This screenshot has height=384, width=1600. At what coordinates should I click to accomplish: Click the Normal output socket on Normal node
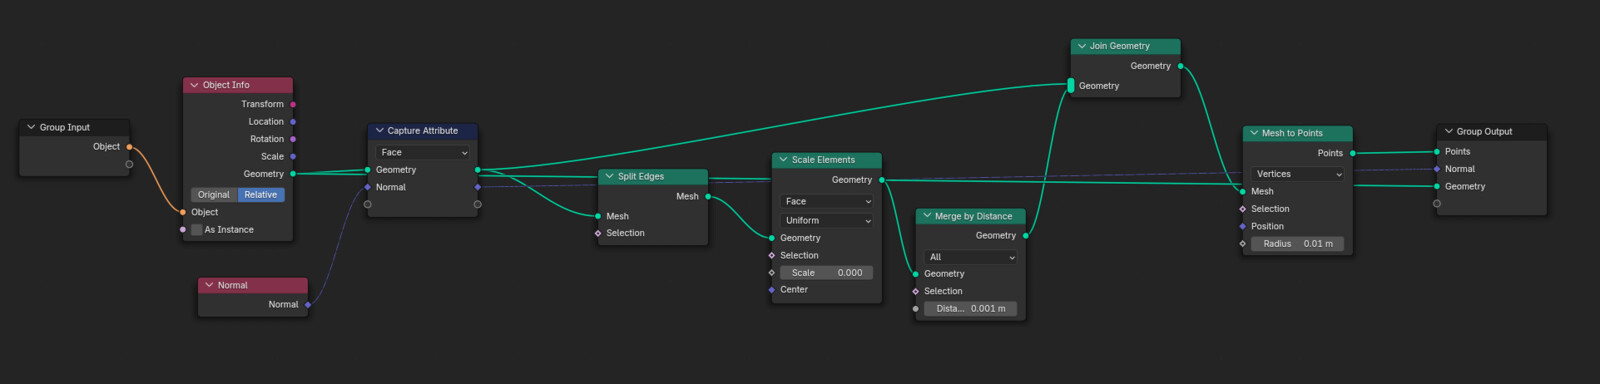click(x=308, y=305)
